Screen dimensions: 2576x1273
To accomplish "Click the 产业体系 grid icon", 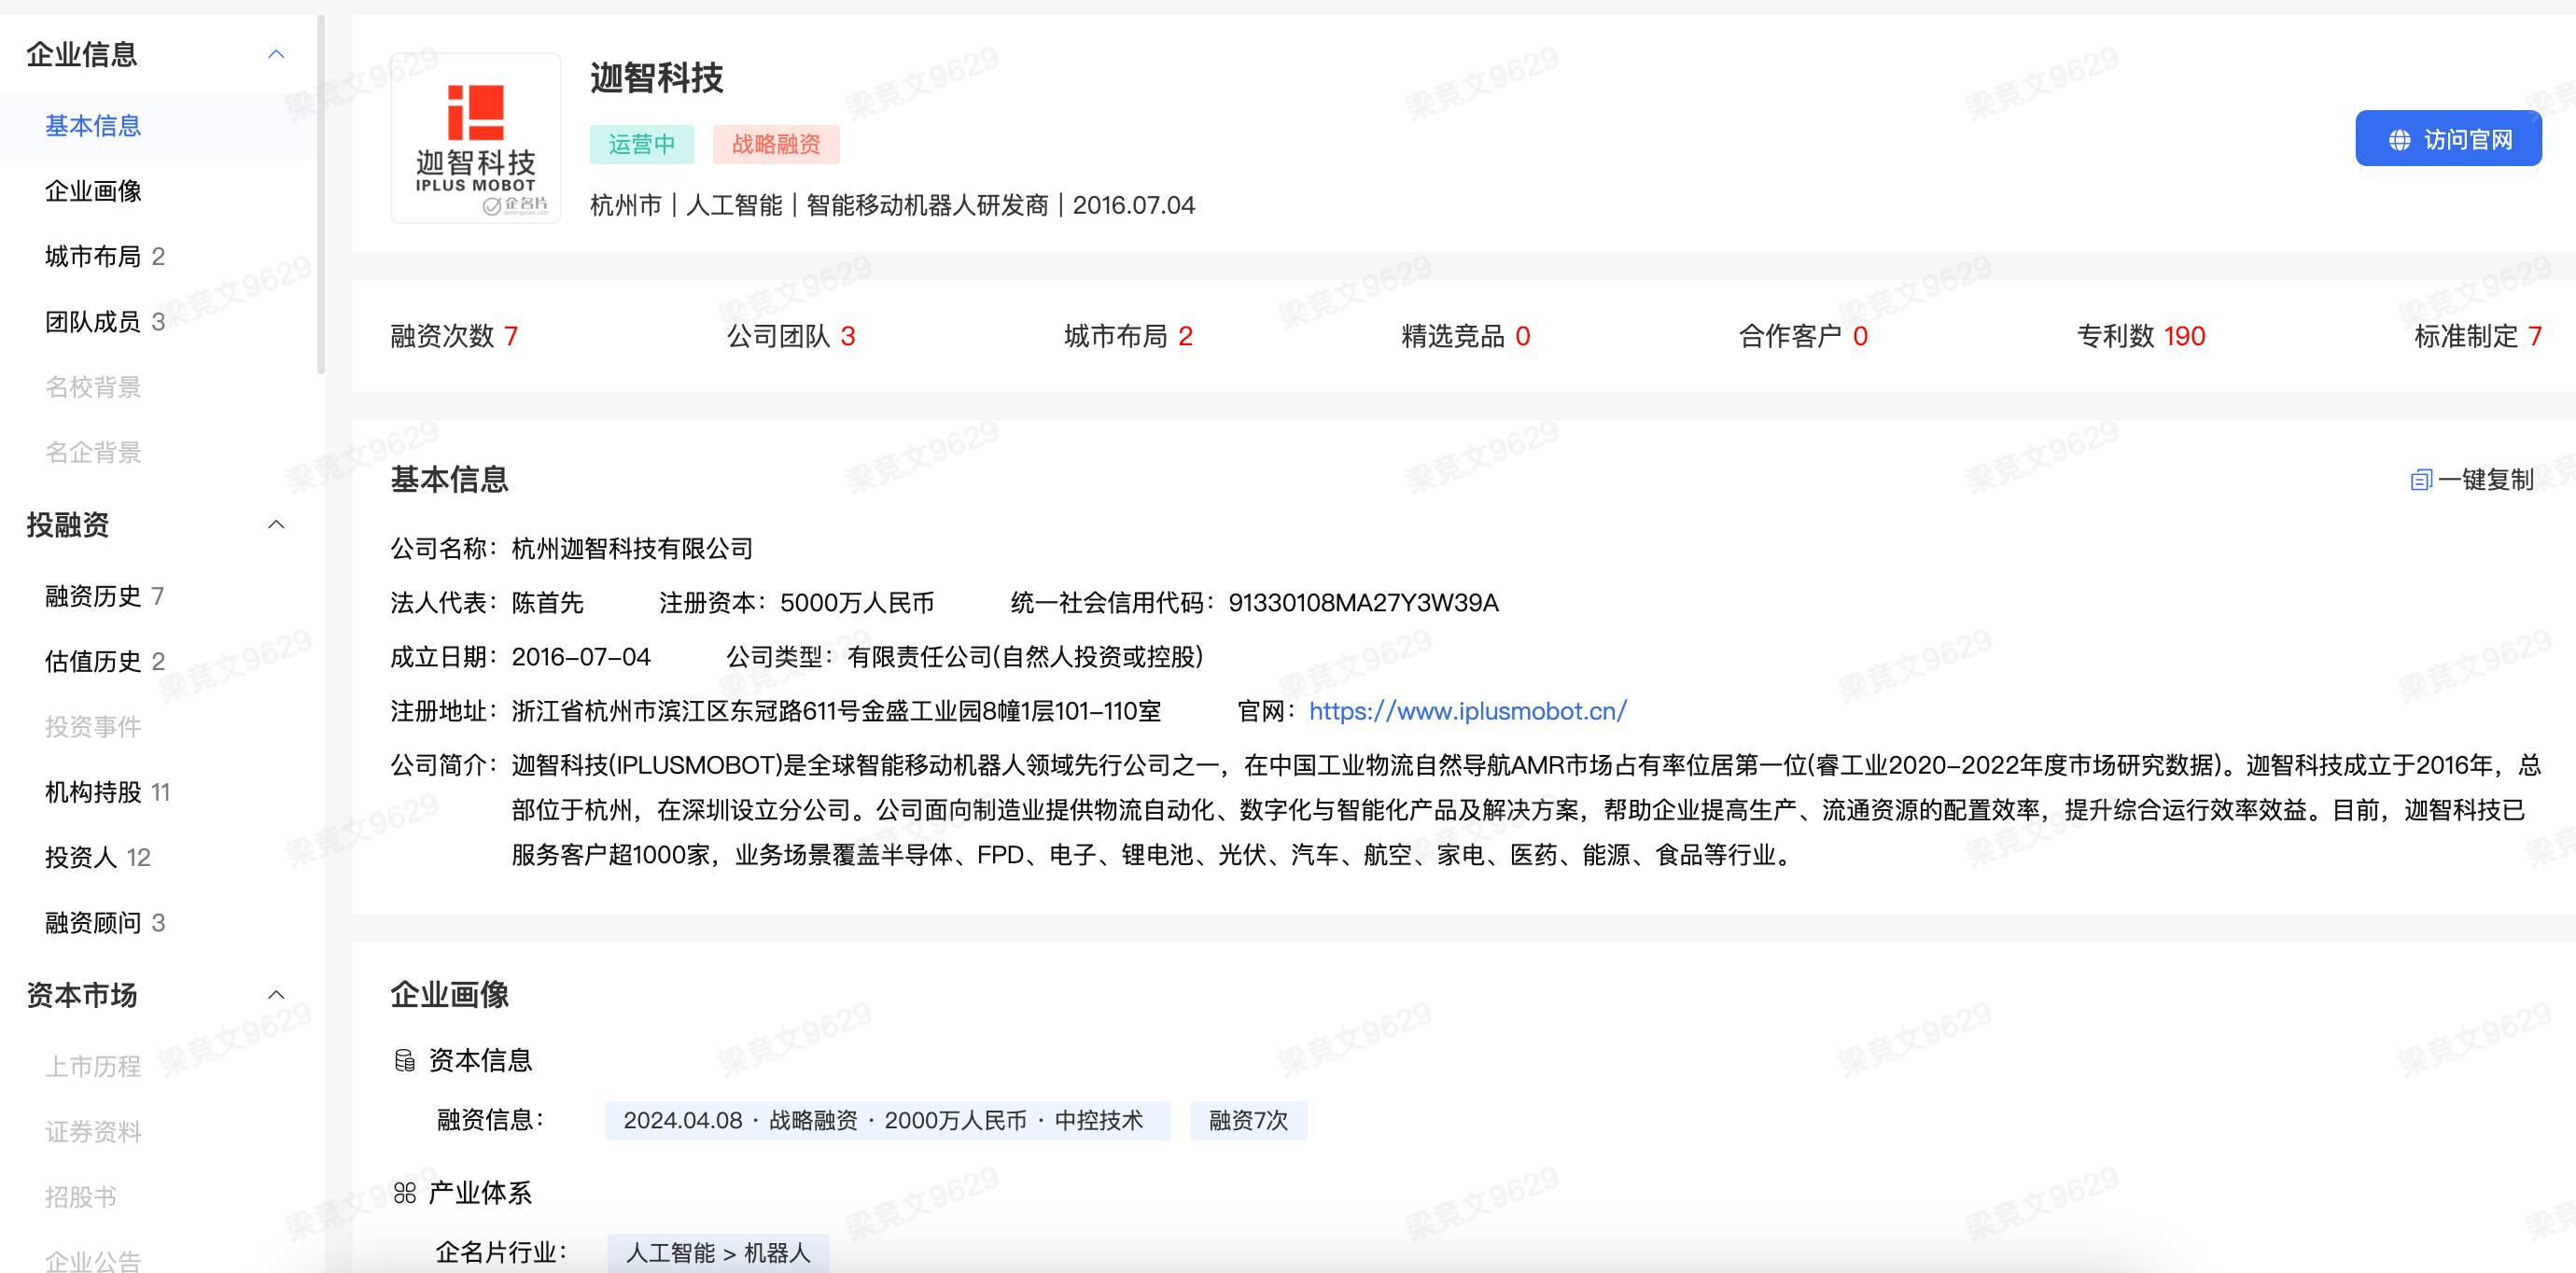I will pos(405,1192).
